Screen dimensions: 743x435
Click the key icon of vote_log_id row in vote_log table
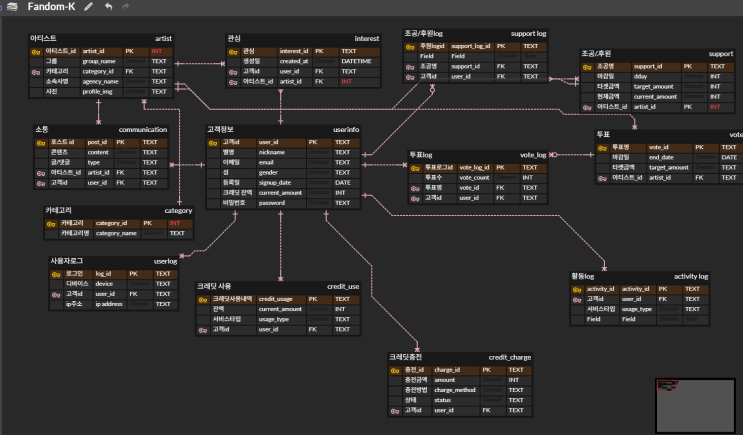coord(415,168)
